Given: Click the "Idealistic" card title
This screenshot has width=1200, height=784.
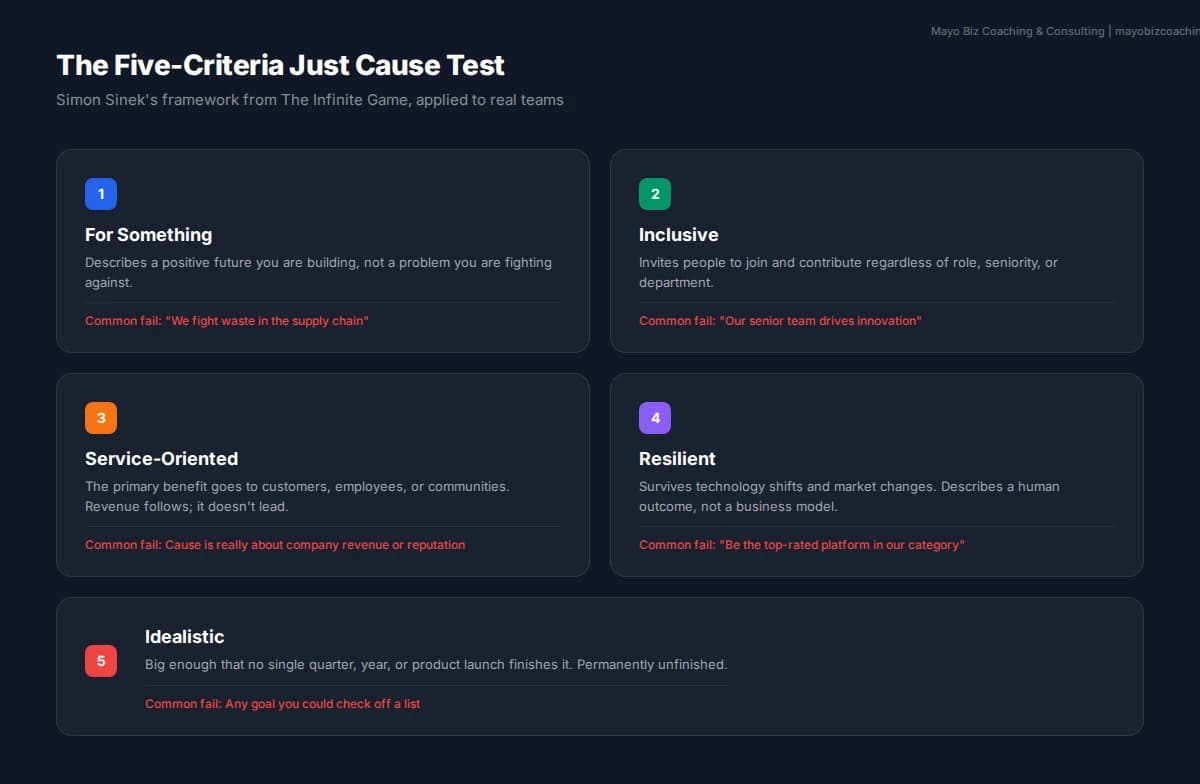Looking at the screenshot, I should (184, 637).
